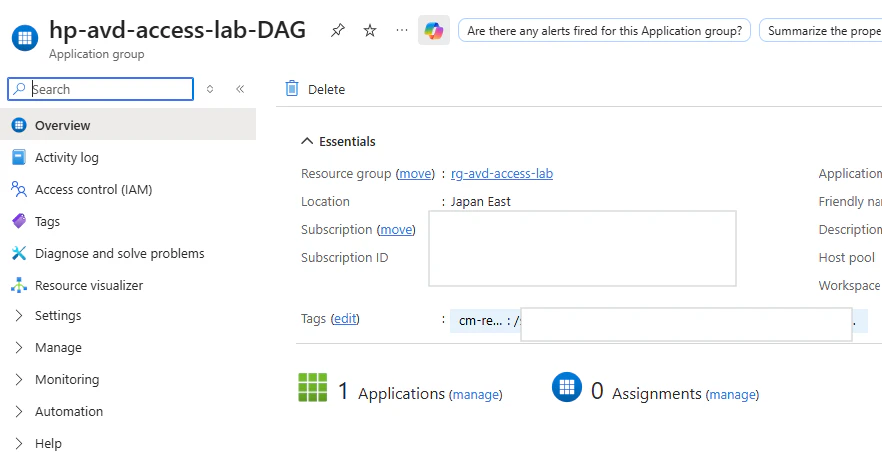This screenshot has height=458, width=882.
Task: Click the Activity log book icon
Action: tap(19, 157)
